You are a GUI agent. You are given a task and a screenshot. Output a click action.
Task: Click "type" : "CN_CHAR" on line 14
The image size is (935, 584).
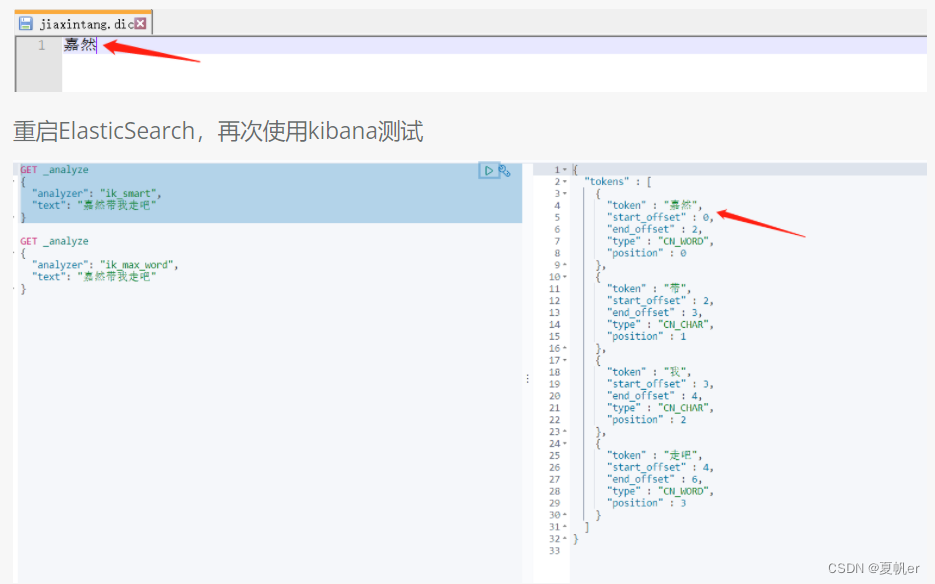660,325
